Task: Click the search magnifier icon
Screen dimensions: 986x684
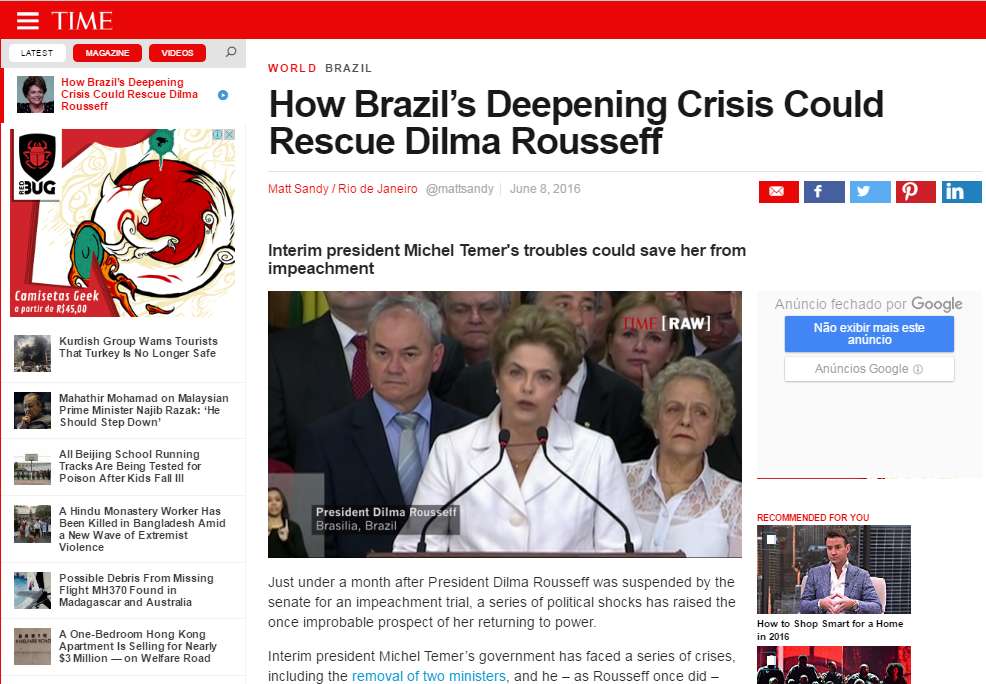Action: (x=231, y=52)
